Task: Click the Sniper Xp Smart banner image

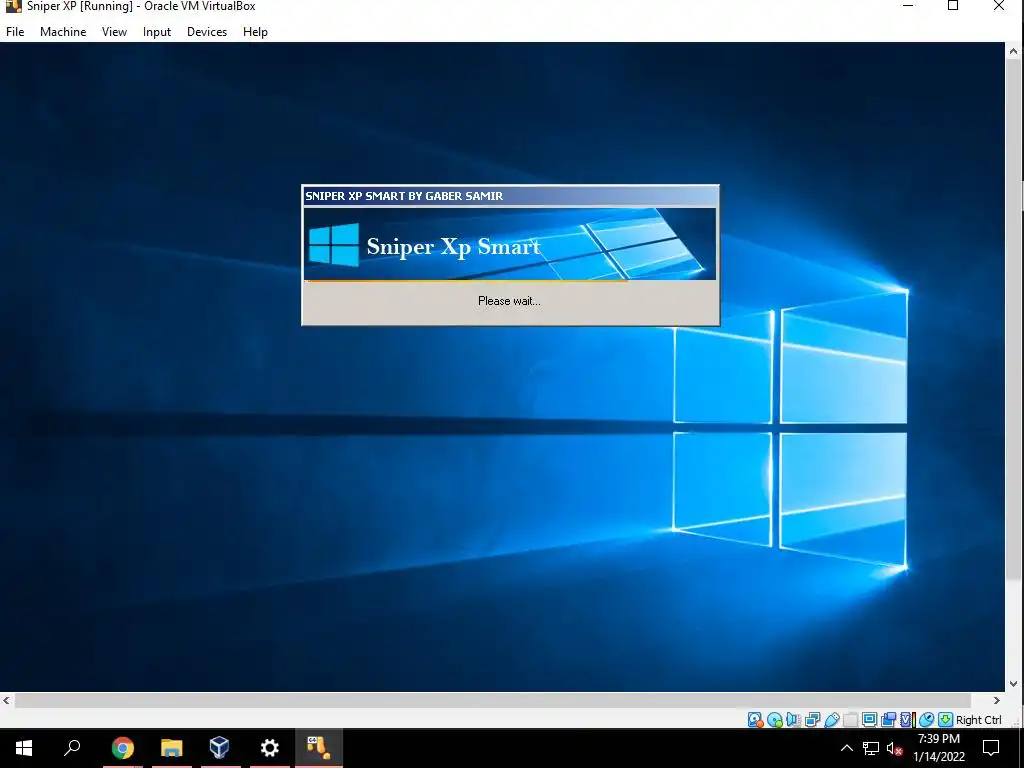Action: point(510,244)
